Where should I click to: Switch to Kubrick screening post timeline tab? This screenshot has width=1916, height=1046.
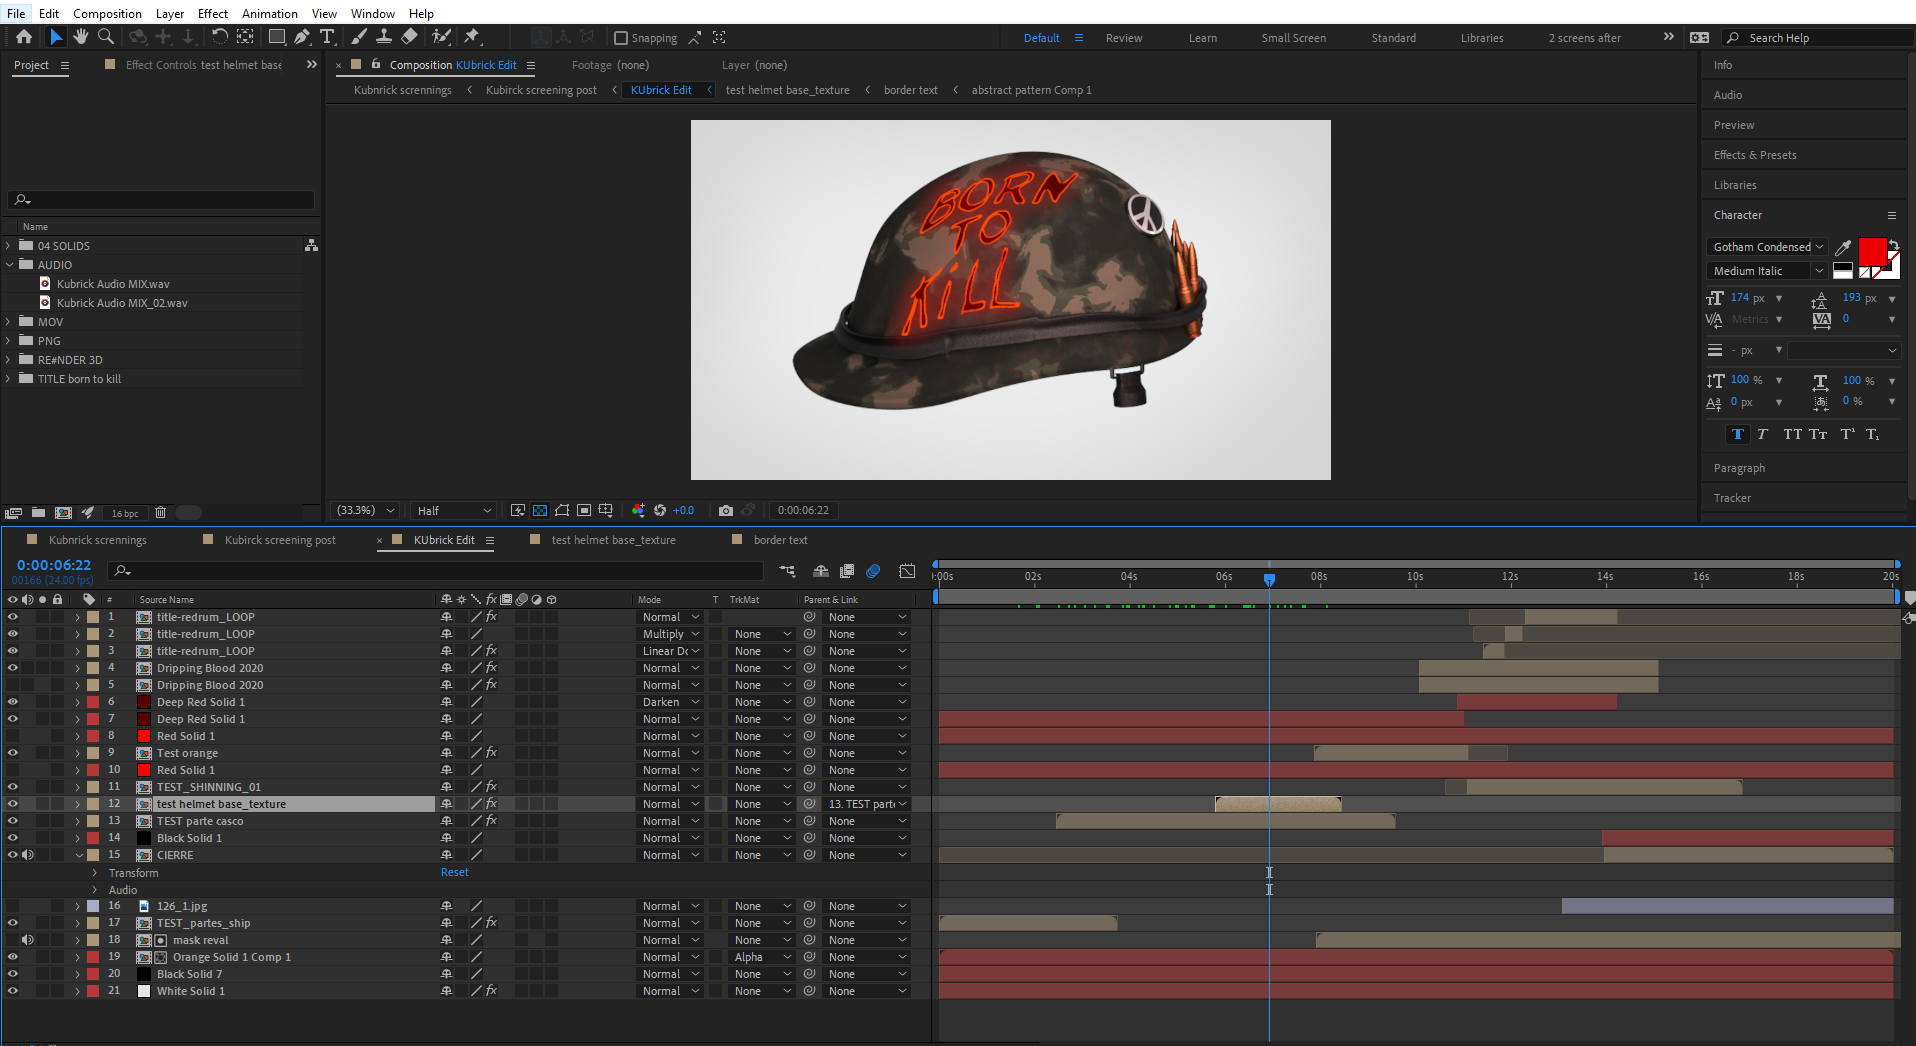pos(279,540)
